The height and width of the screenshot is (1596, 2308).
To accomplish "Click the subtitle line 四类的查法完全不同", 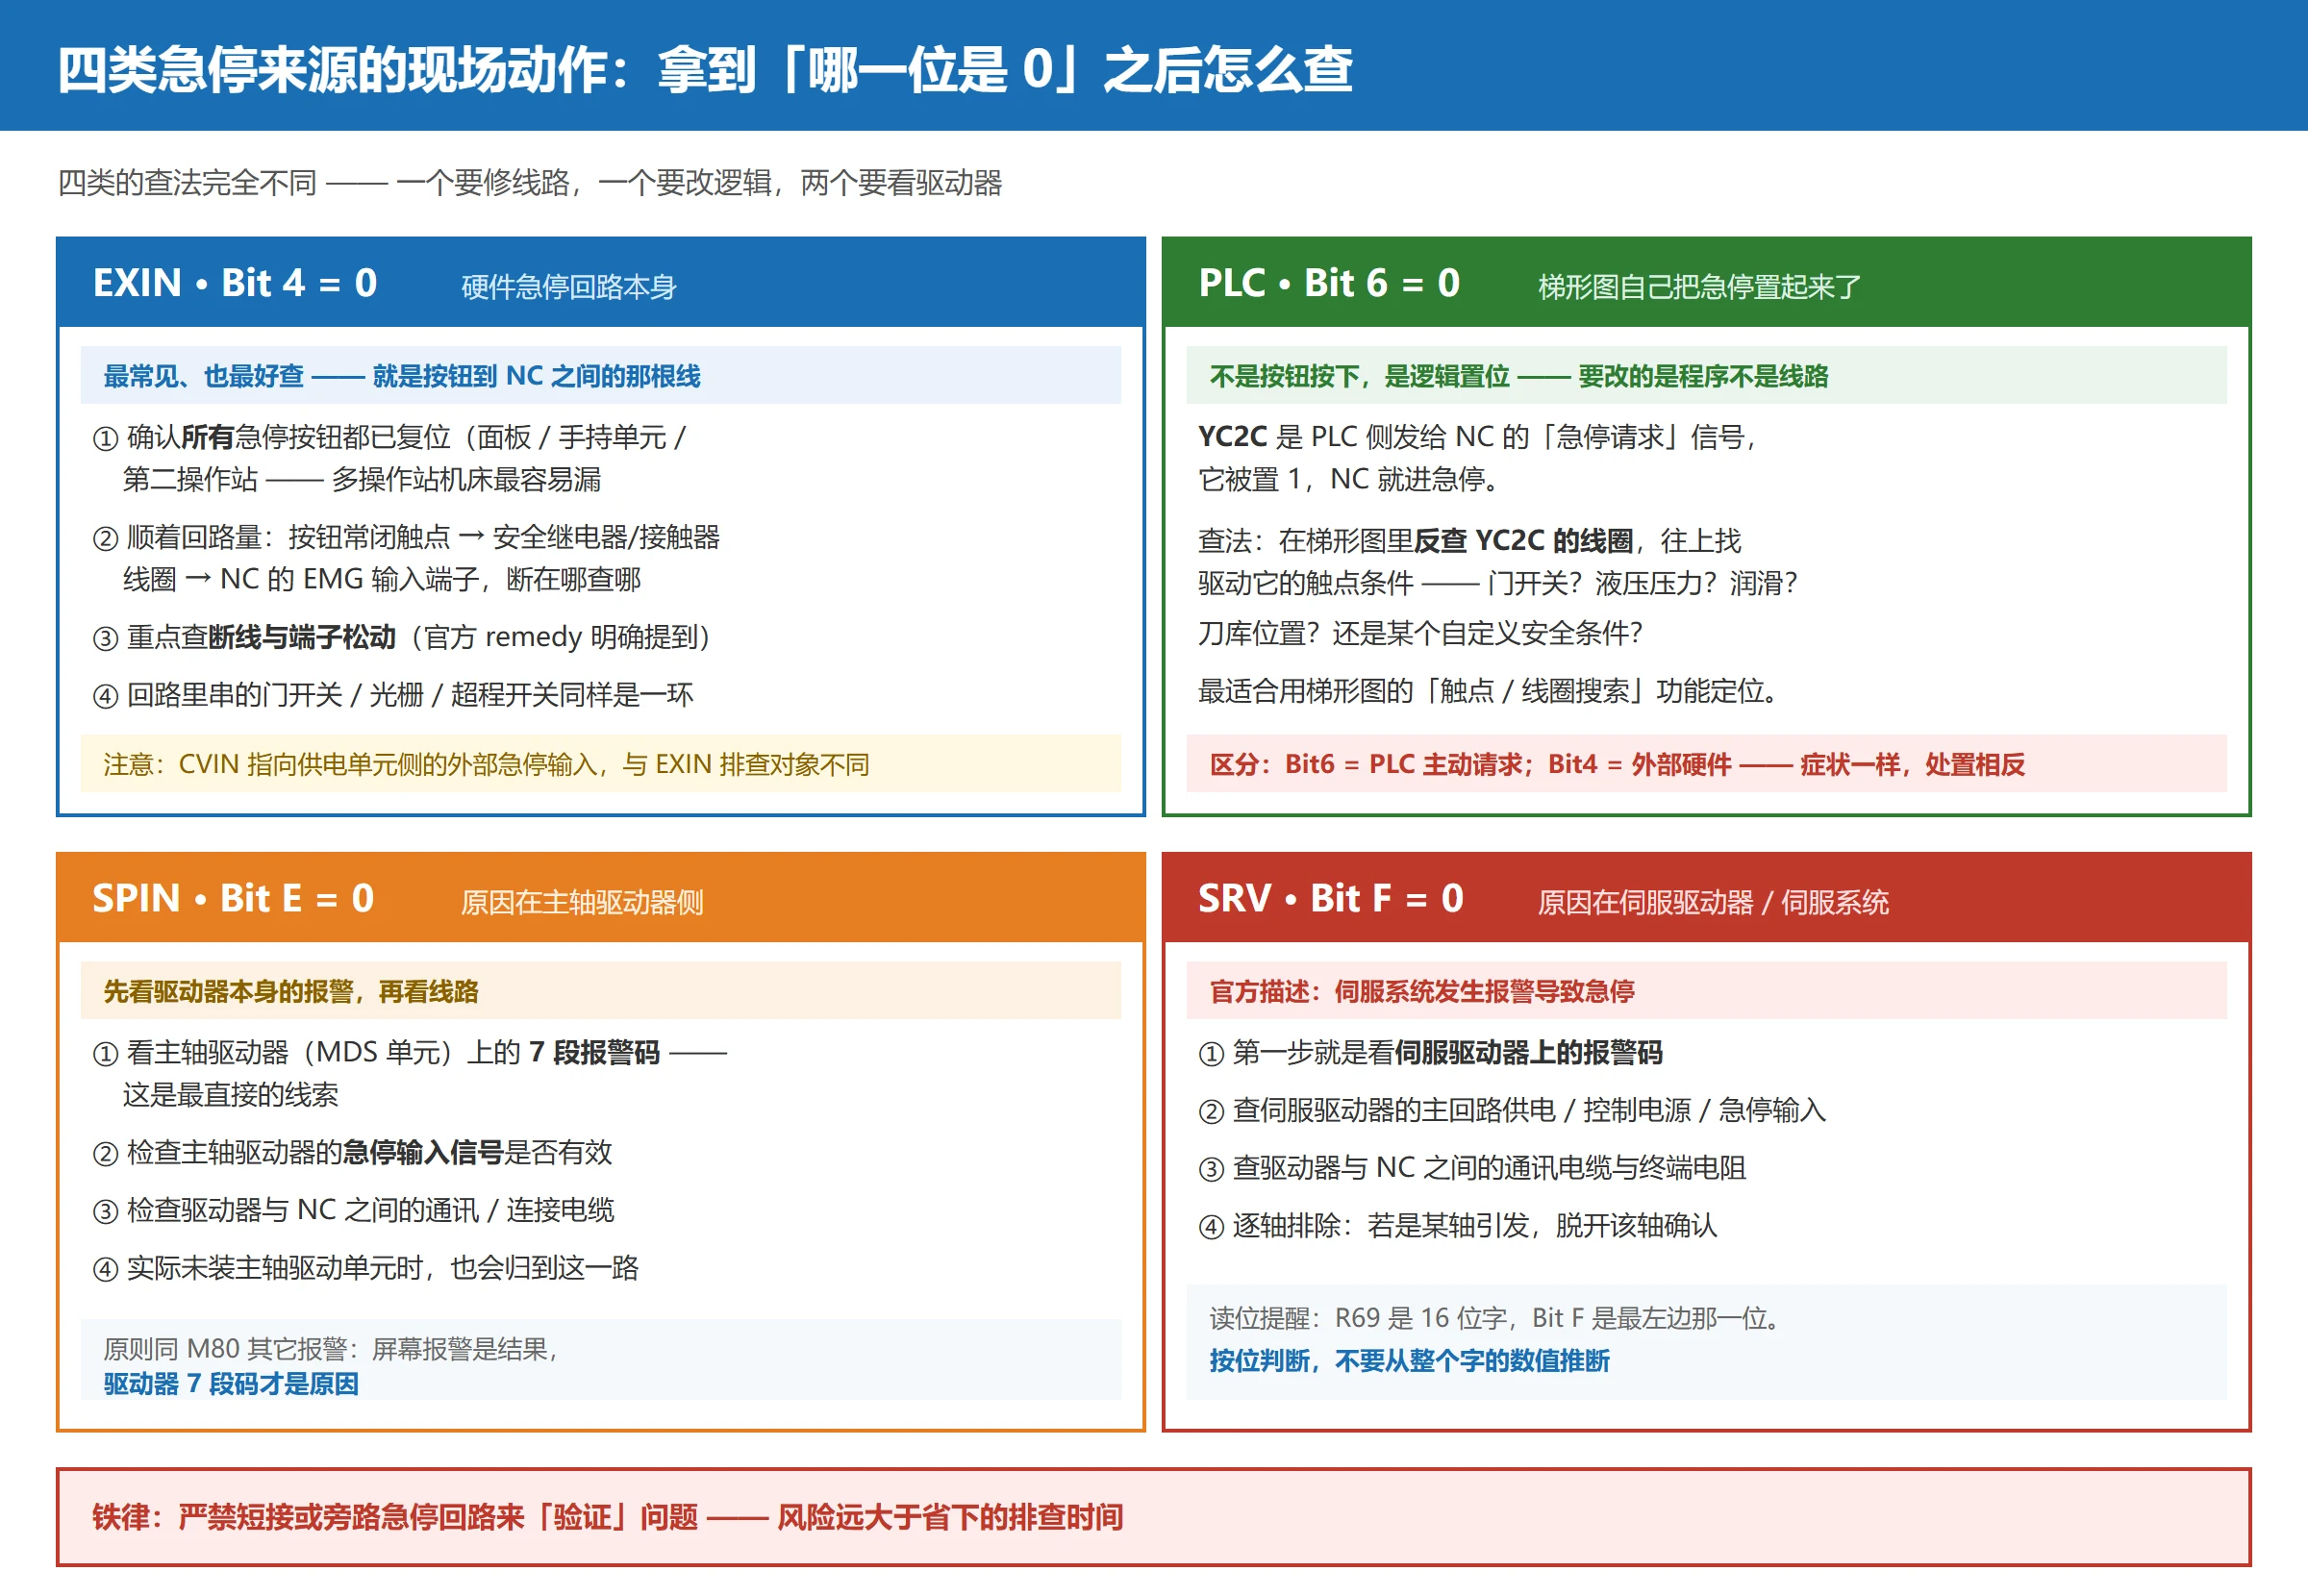I will pos(529,183).
